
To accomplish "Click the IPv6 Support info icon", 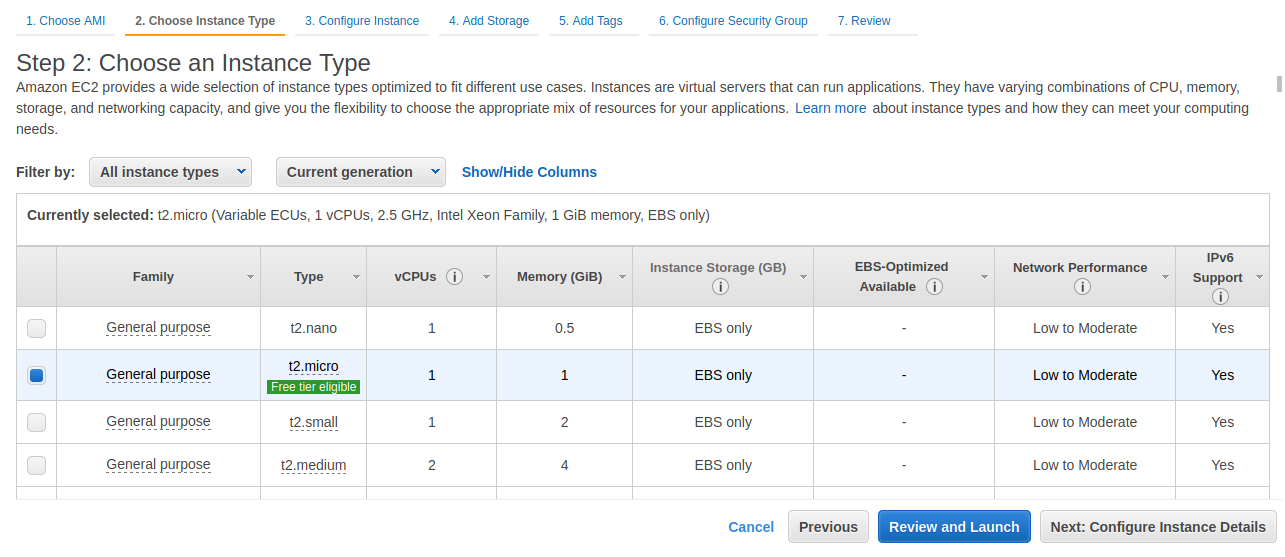I will pos(1220,297).
